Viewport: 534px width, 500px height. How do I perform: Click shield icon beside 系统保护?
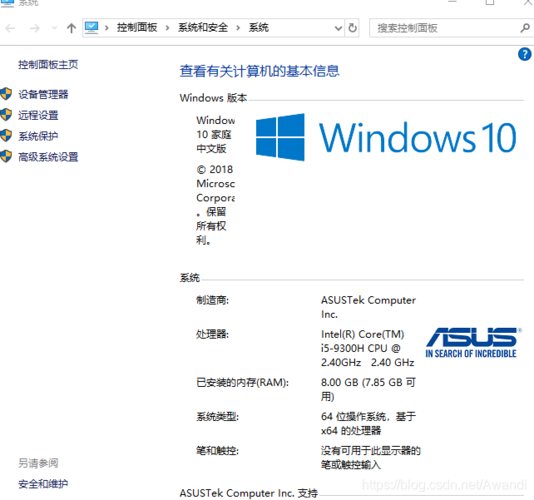6,136
